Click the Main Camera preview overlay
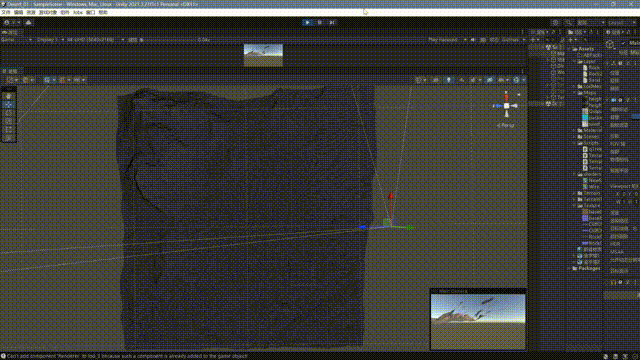Screen dimensions: 640x360 (478, 319)
